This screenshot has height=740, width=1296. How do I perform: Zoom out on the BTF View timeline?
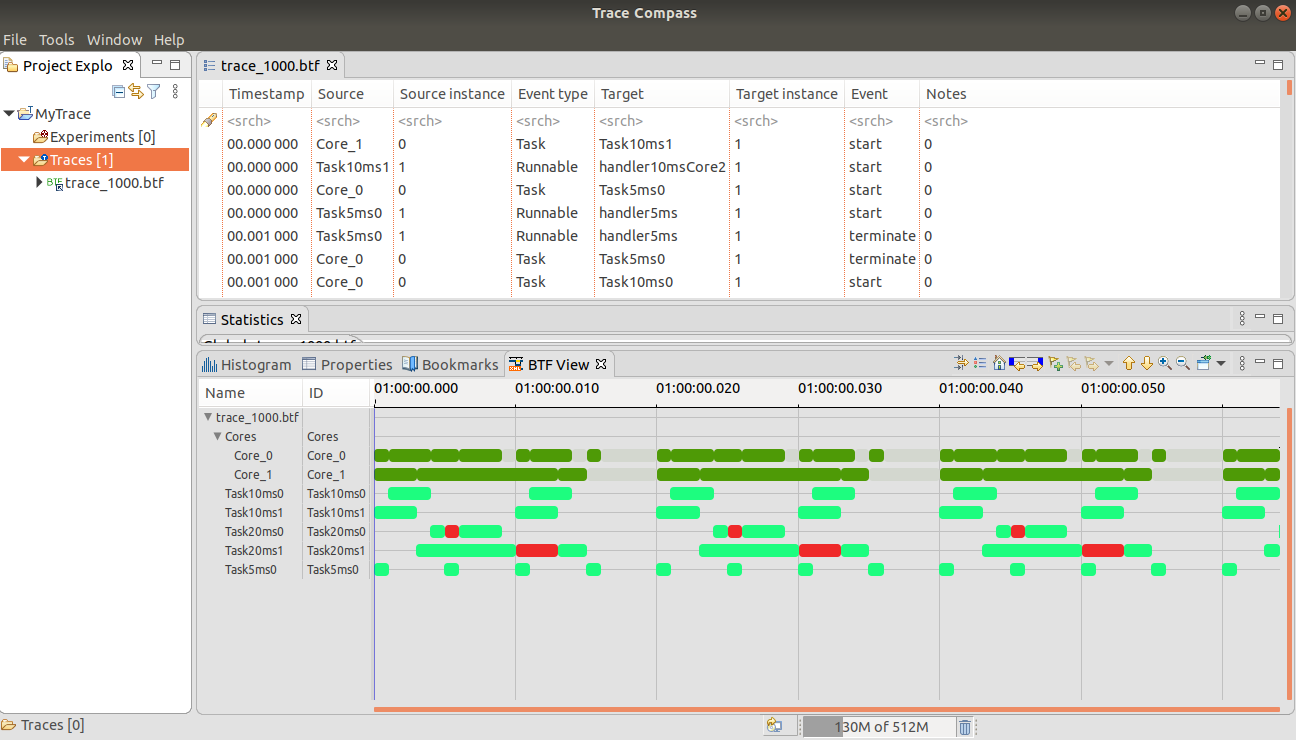click(1182, 363)
